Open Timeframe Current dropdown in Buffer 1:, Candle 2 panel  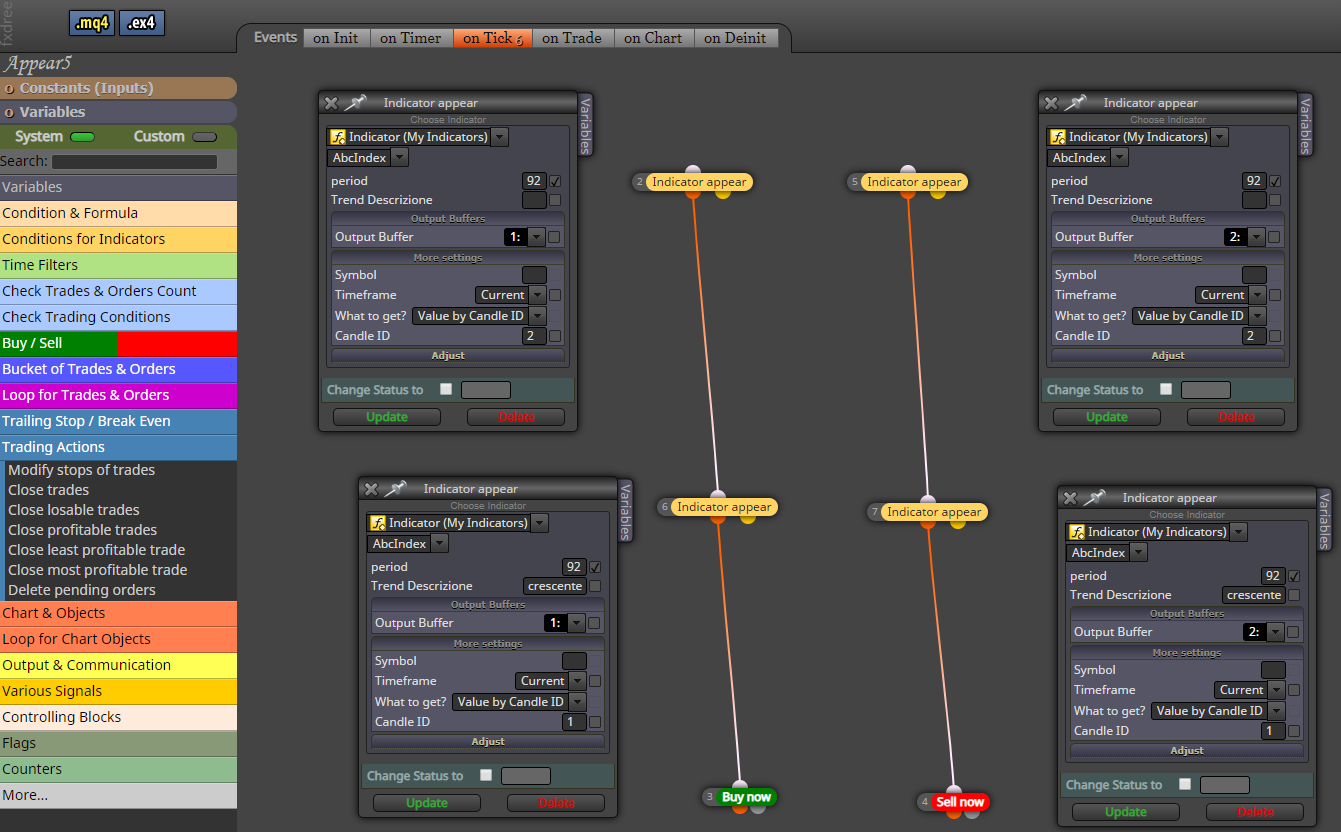[537, 295]
